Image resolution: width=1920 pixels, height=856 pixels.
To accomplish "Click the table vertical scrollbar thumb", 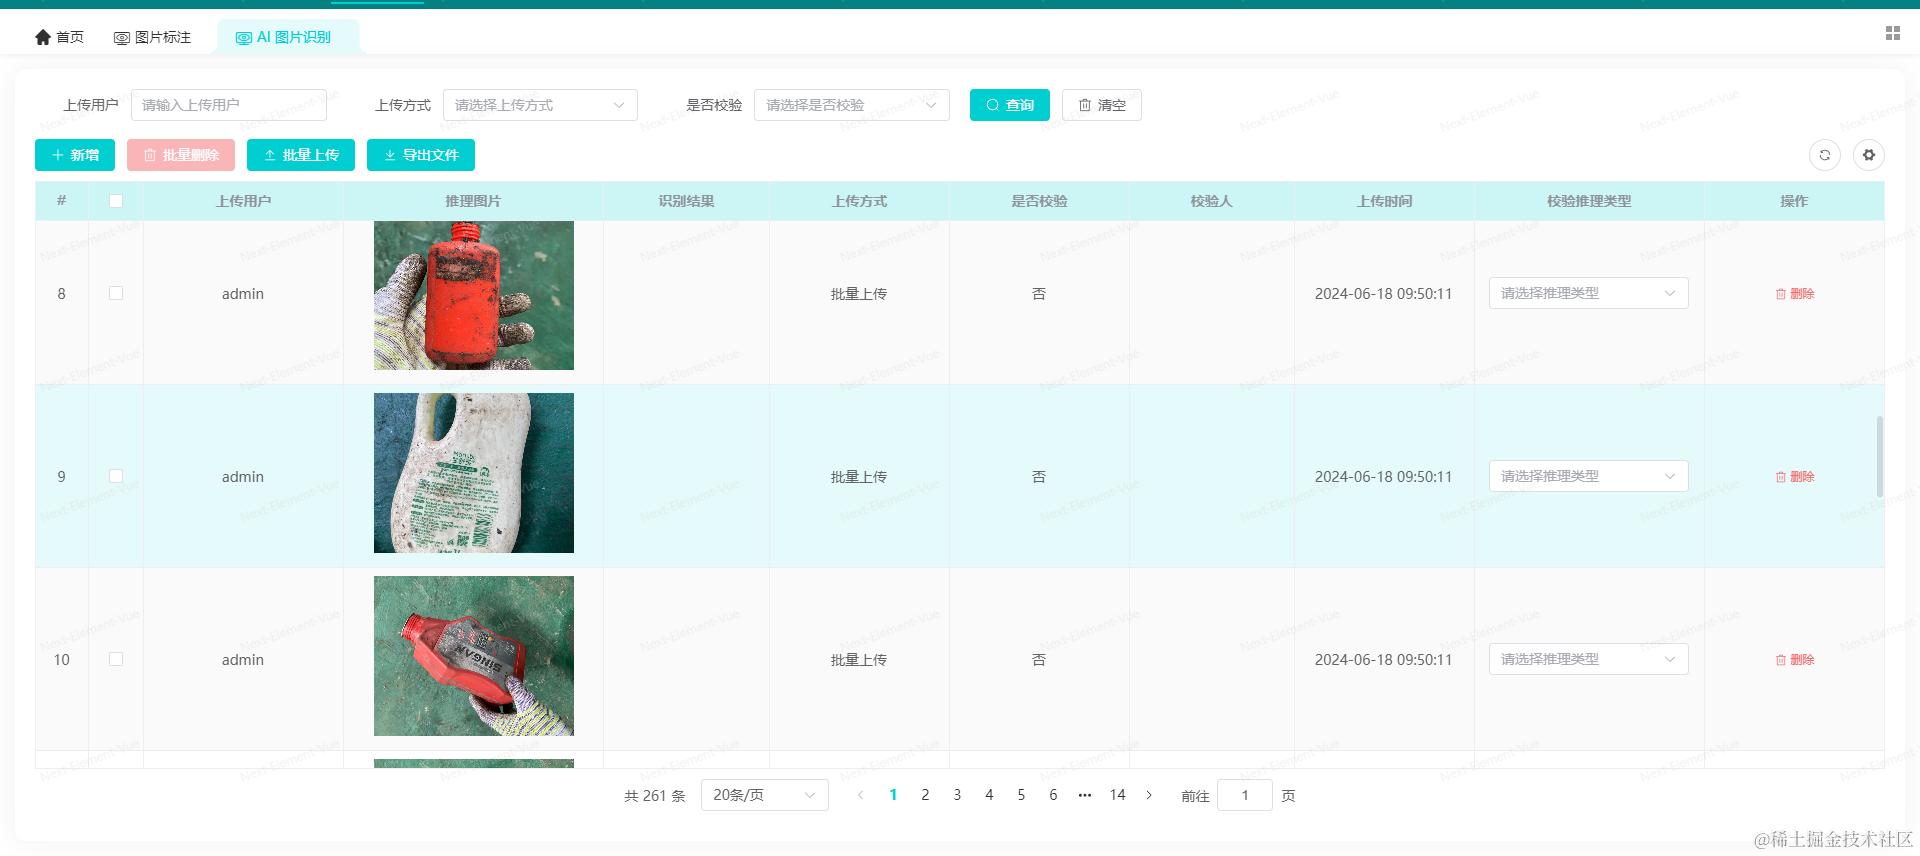I will tap(1880, 456).
